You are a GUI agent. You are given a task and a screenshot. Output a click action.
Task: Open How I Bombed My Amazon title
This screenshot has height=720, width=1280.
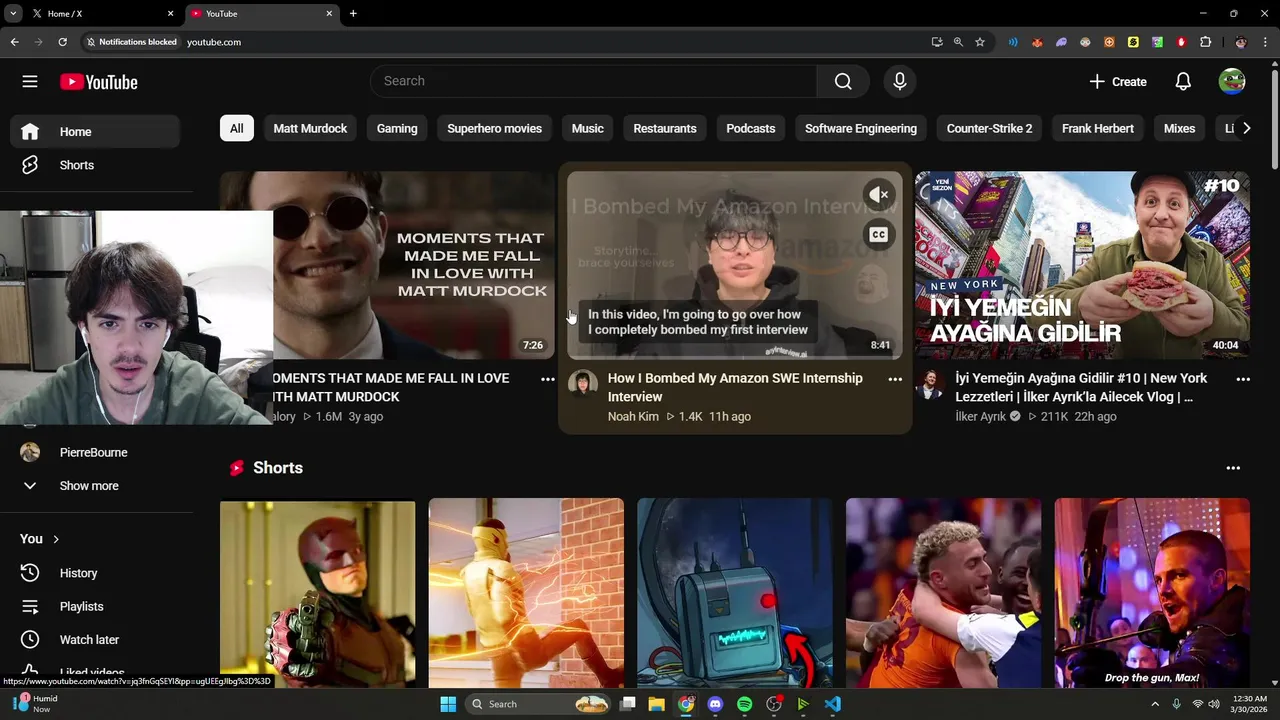click(x=735, y=387)
